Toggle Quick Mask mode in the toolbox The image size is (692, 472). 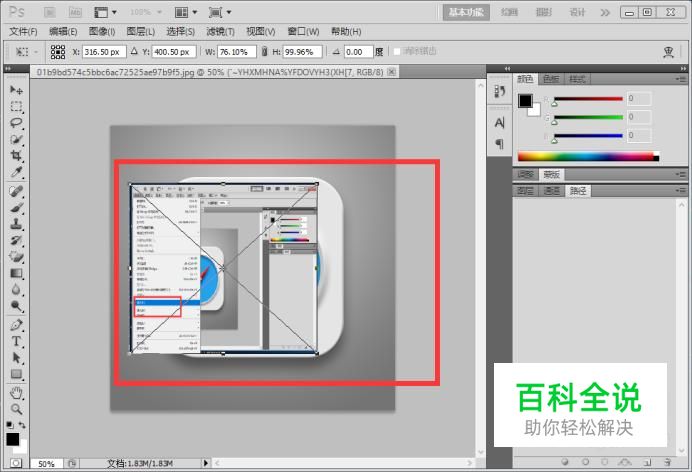point(16,463)
